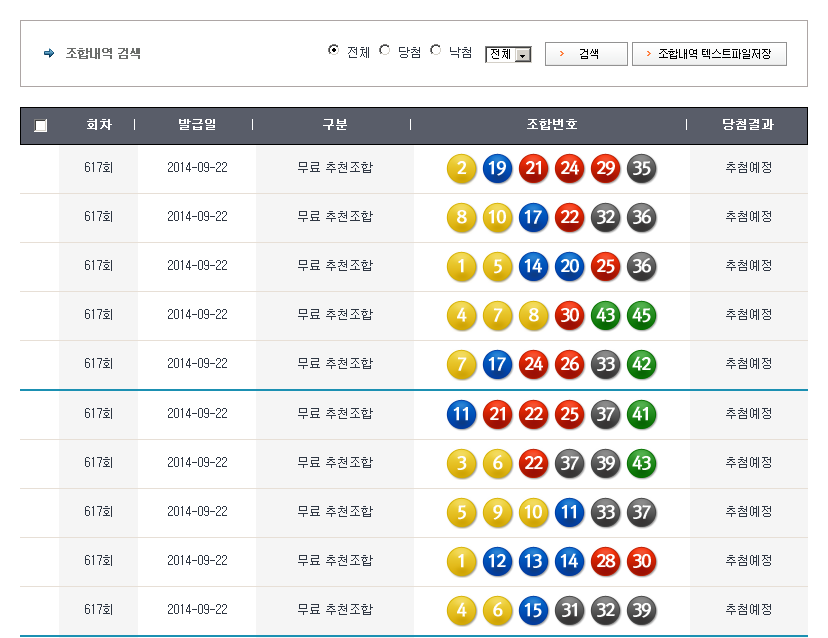
Task: Click the red number 29 lottery ball
Action: 605,168
